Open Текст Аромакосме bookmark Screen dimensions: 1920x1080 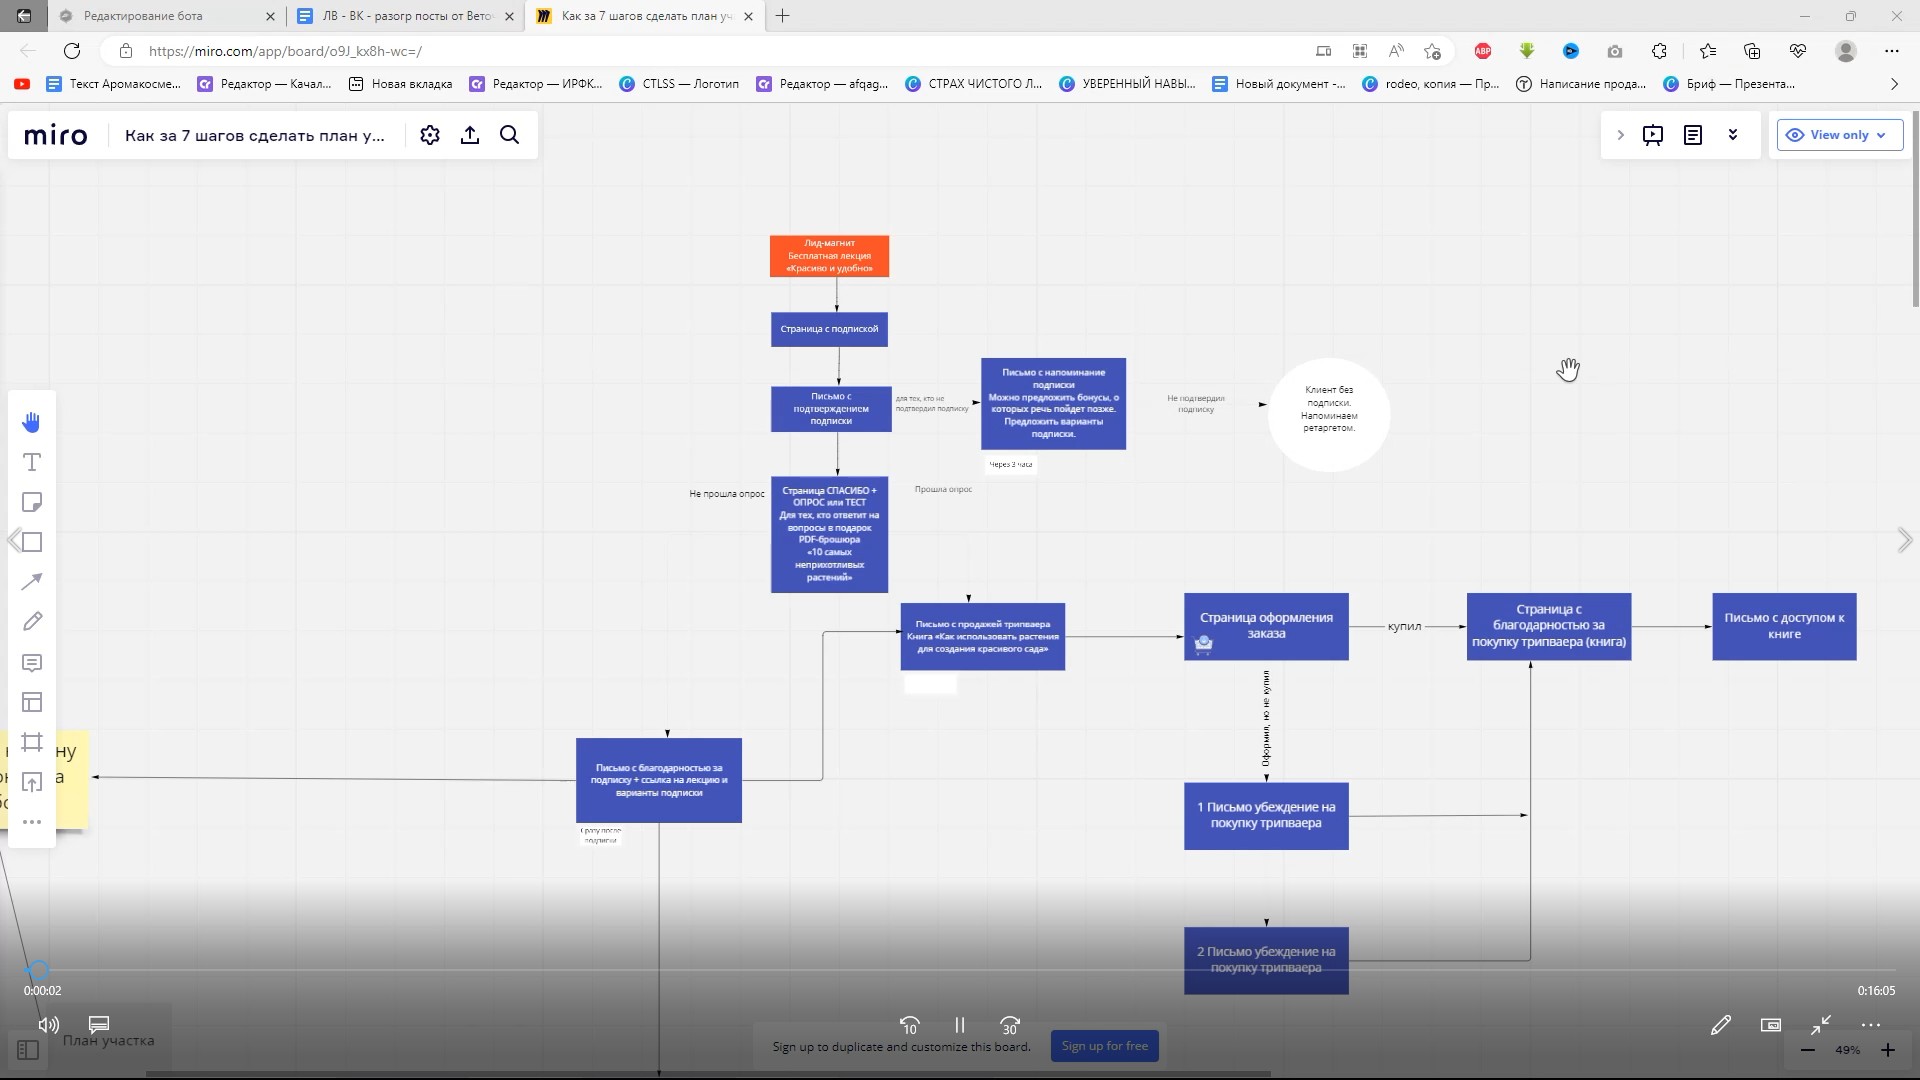tap(114, 84)
